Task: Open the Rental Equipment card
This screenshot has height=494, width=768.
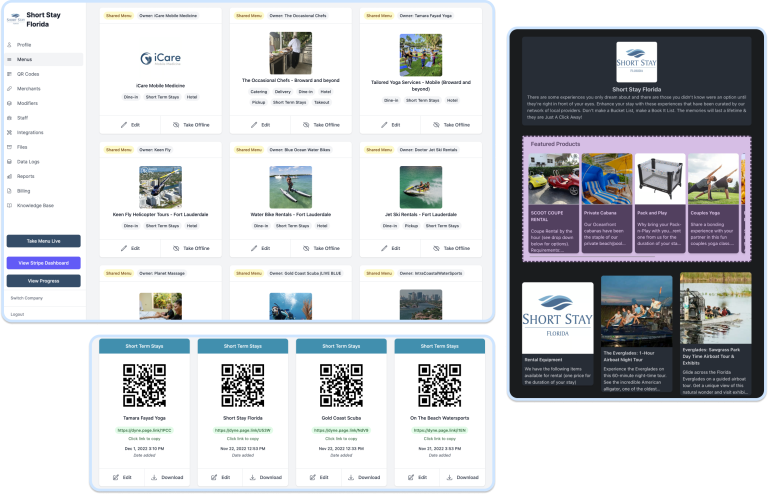Action: tap(557, 334)
